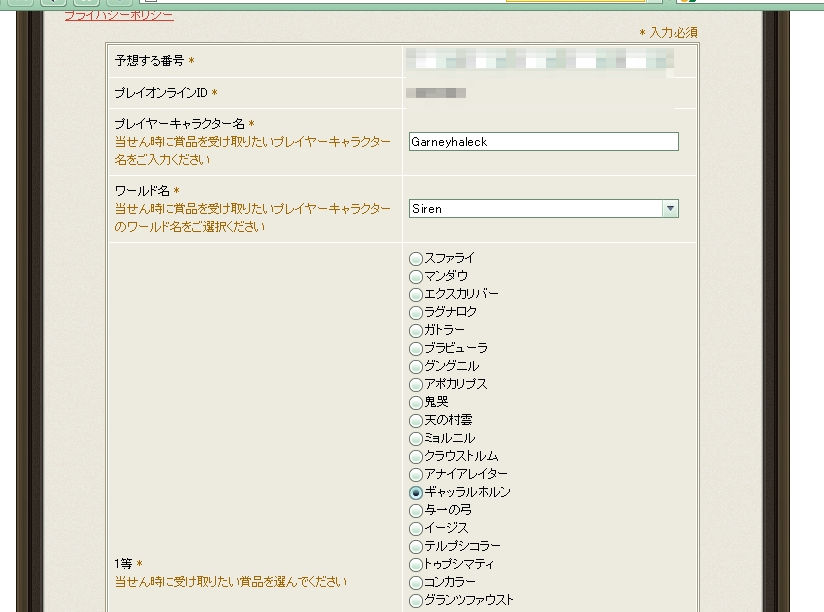
Task: Pick the クラウストルム prize option
Action: [x=416, y=456]
